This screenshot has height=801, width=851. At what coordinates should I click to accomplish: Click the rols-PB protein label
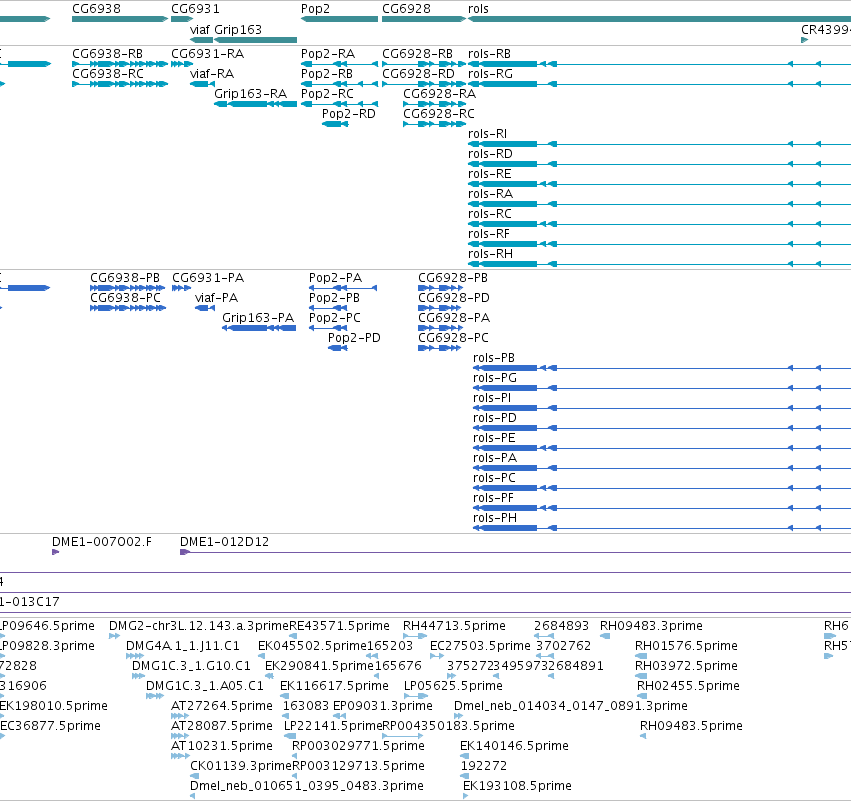(494, 358)
